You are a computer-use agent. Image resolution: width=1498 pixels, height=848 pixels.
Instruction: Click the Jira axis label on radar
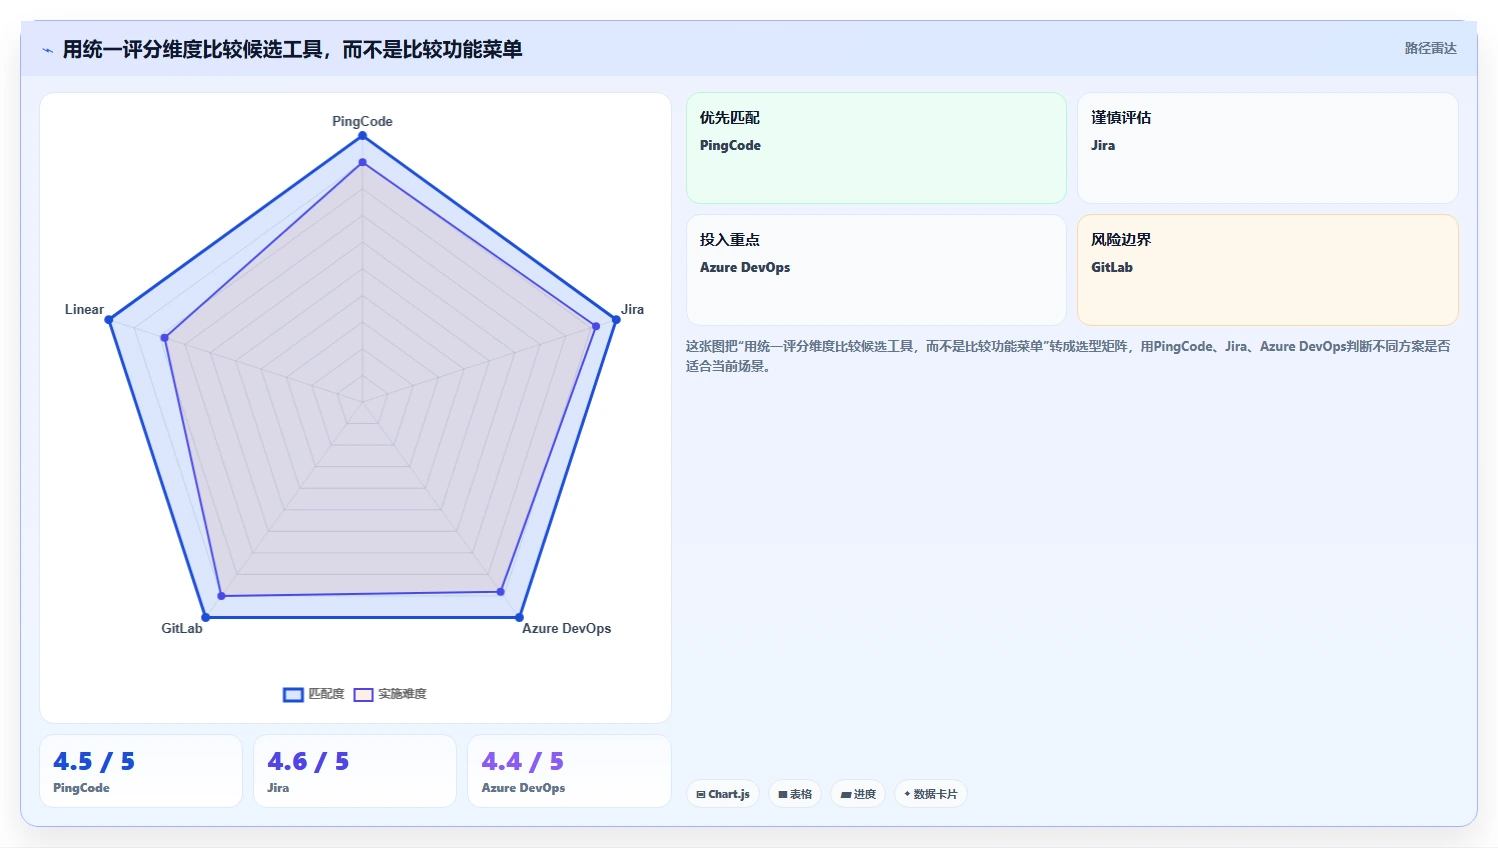click(632, 309)
